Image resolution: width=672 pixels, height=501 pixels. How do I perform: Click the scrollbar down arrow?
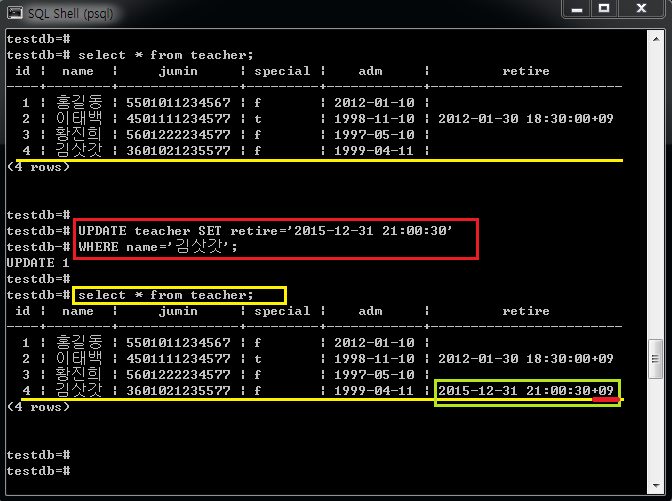(x=656, y=486)
